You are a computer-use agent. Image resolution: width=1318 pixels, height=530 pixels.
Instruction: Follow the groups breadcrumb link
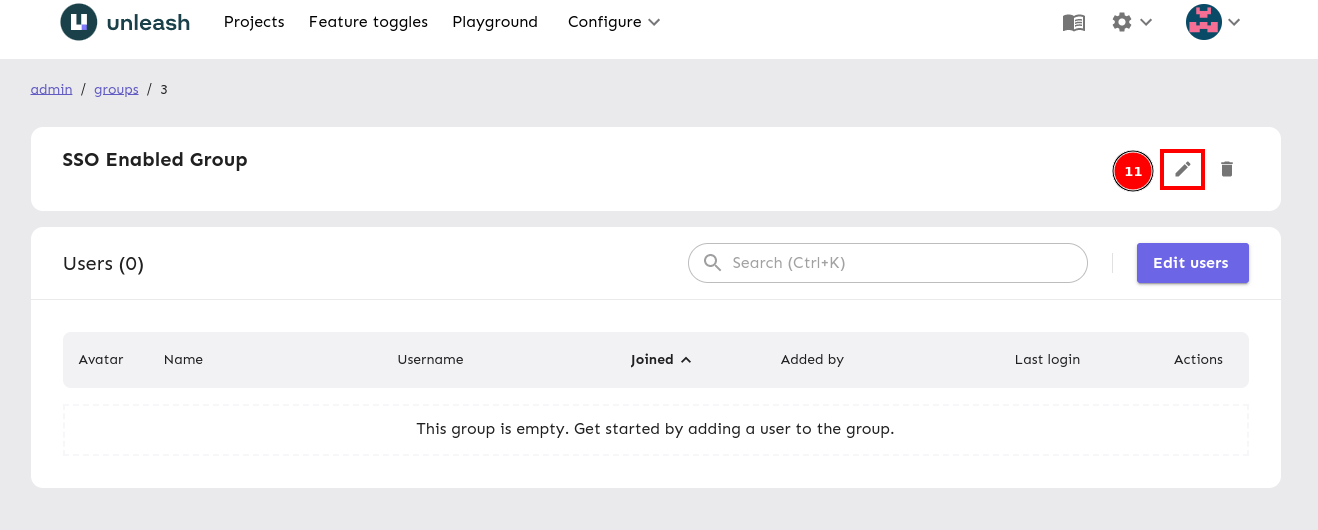pyautogui.click(x=116, y=89)
